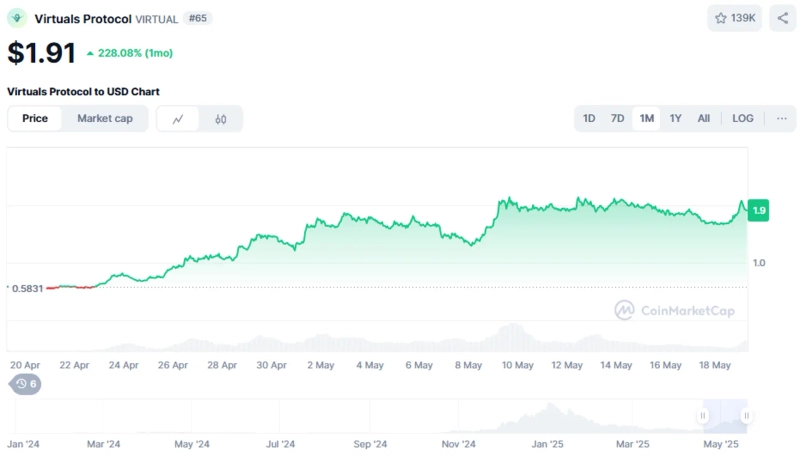Image resolution: width=800 pixels, height=456 pixels.
Task: Click the right handle of range slider
Action: click(x=745, y=416)
